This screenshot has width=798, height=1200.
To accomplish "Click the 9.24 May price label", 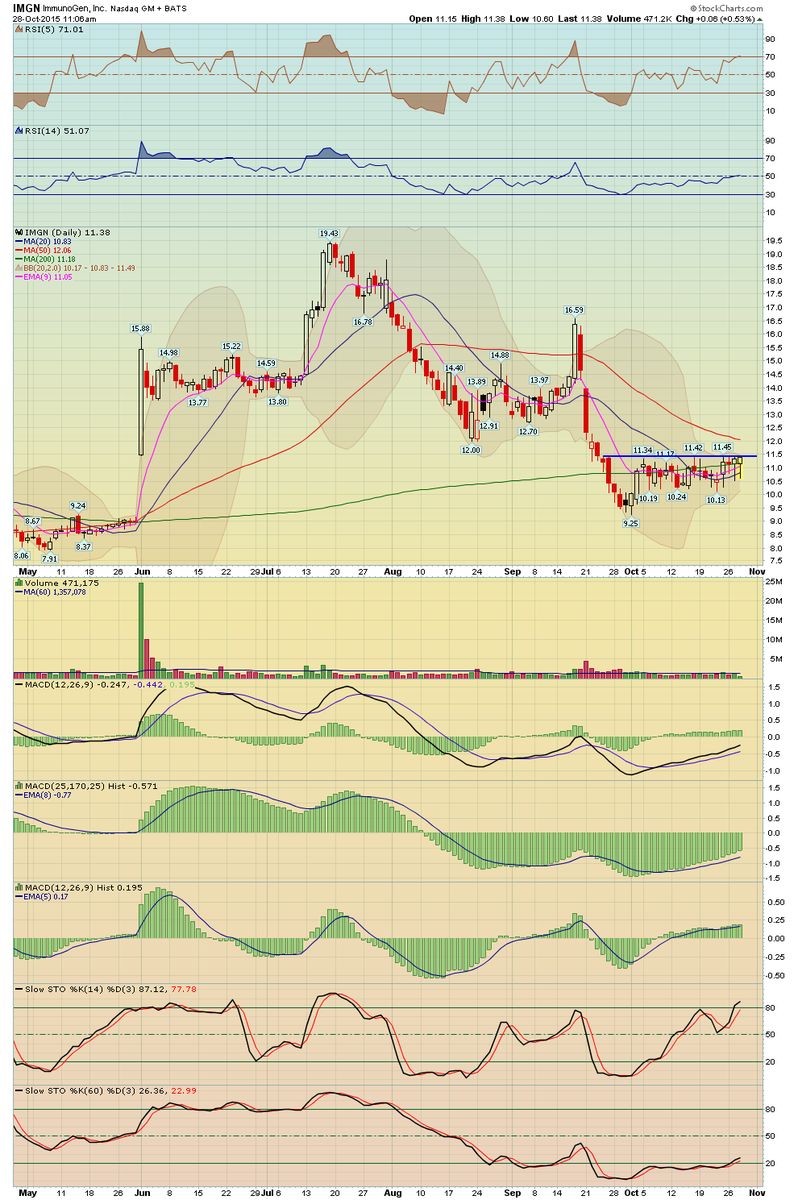I will (78, 506).
